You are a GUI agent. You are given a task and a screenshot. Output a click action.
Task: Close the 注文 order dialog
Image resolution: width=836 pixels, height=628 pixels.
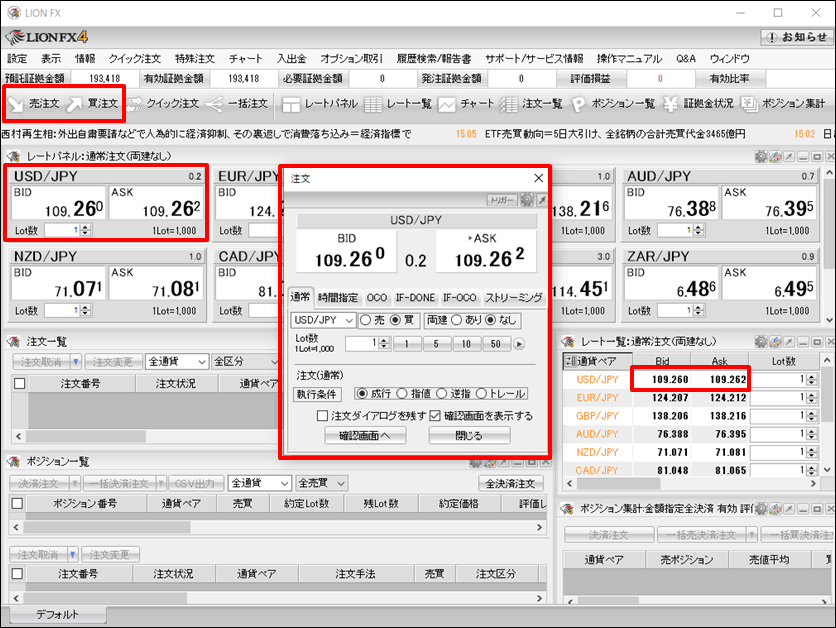[x=538, y=178]
